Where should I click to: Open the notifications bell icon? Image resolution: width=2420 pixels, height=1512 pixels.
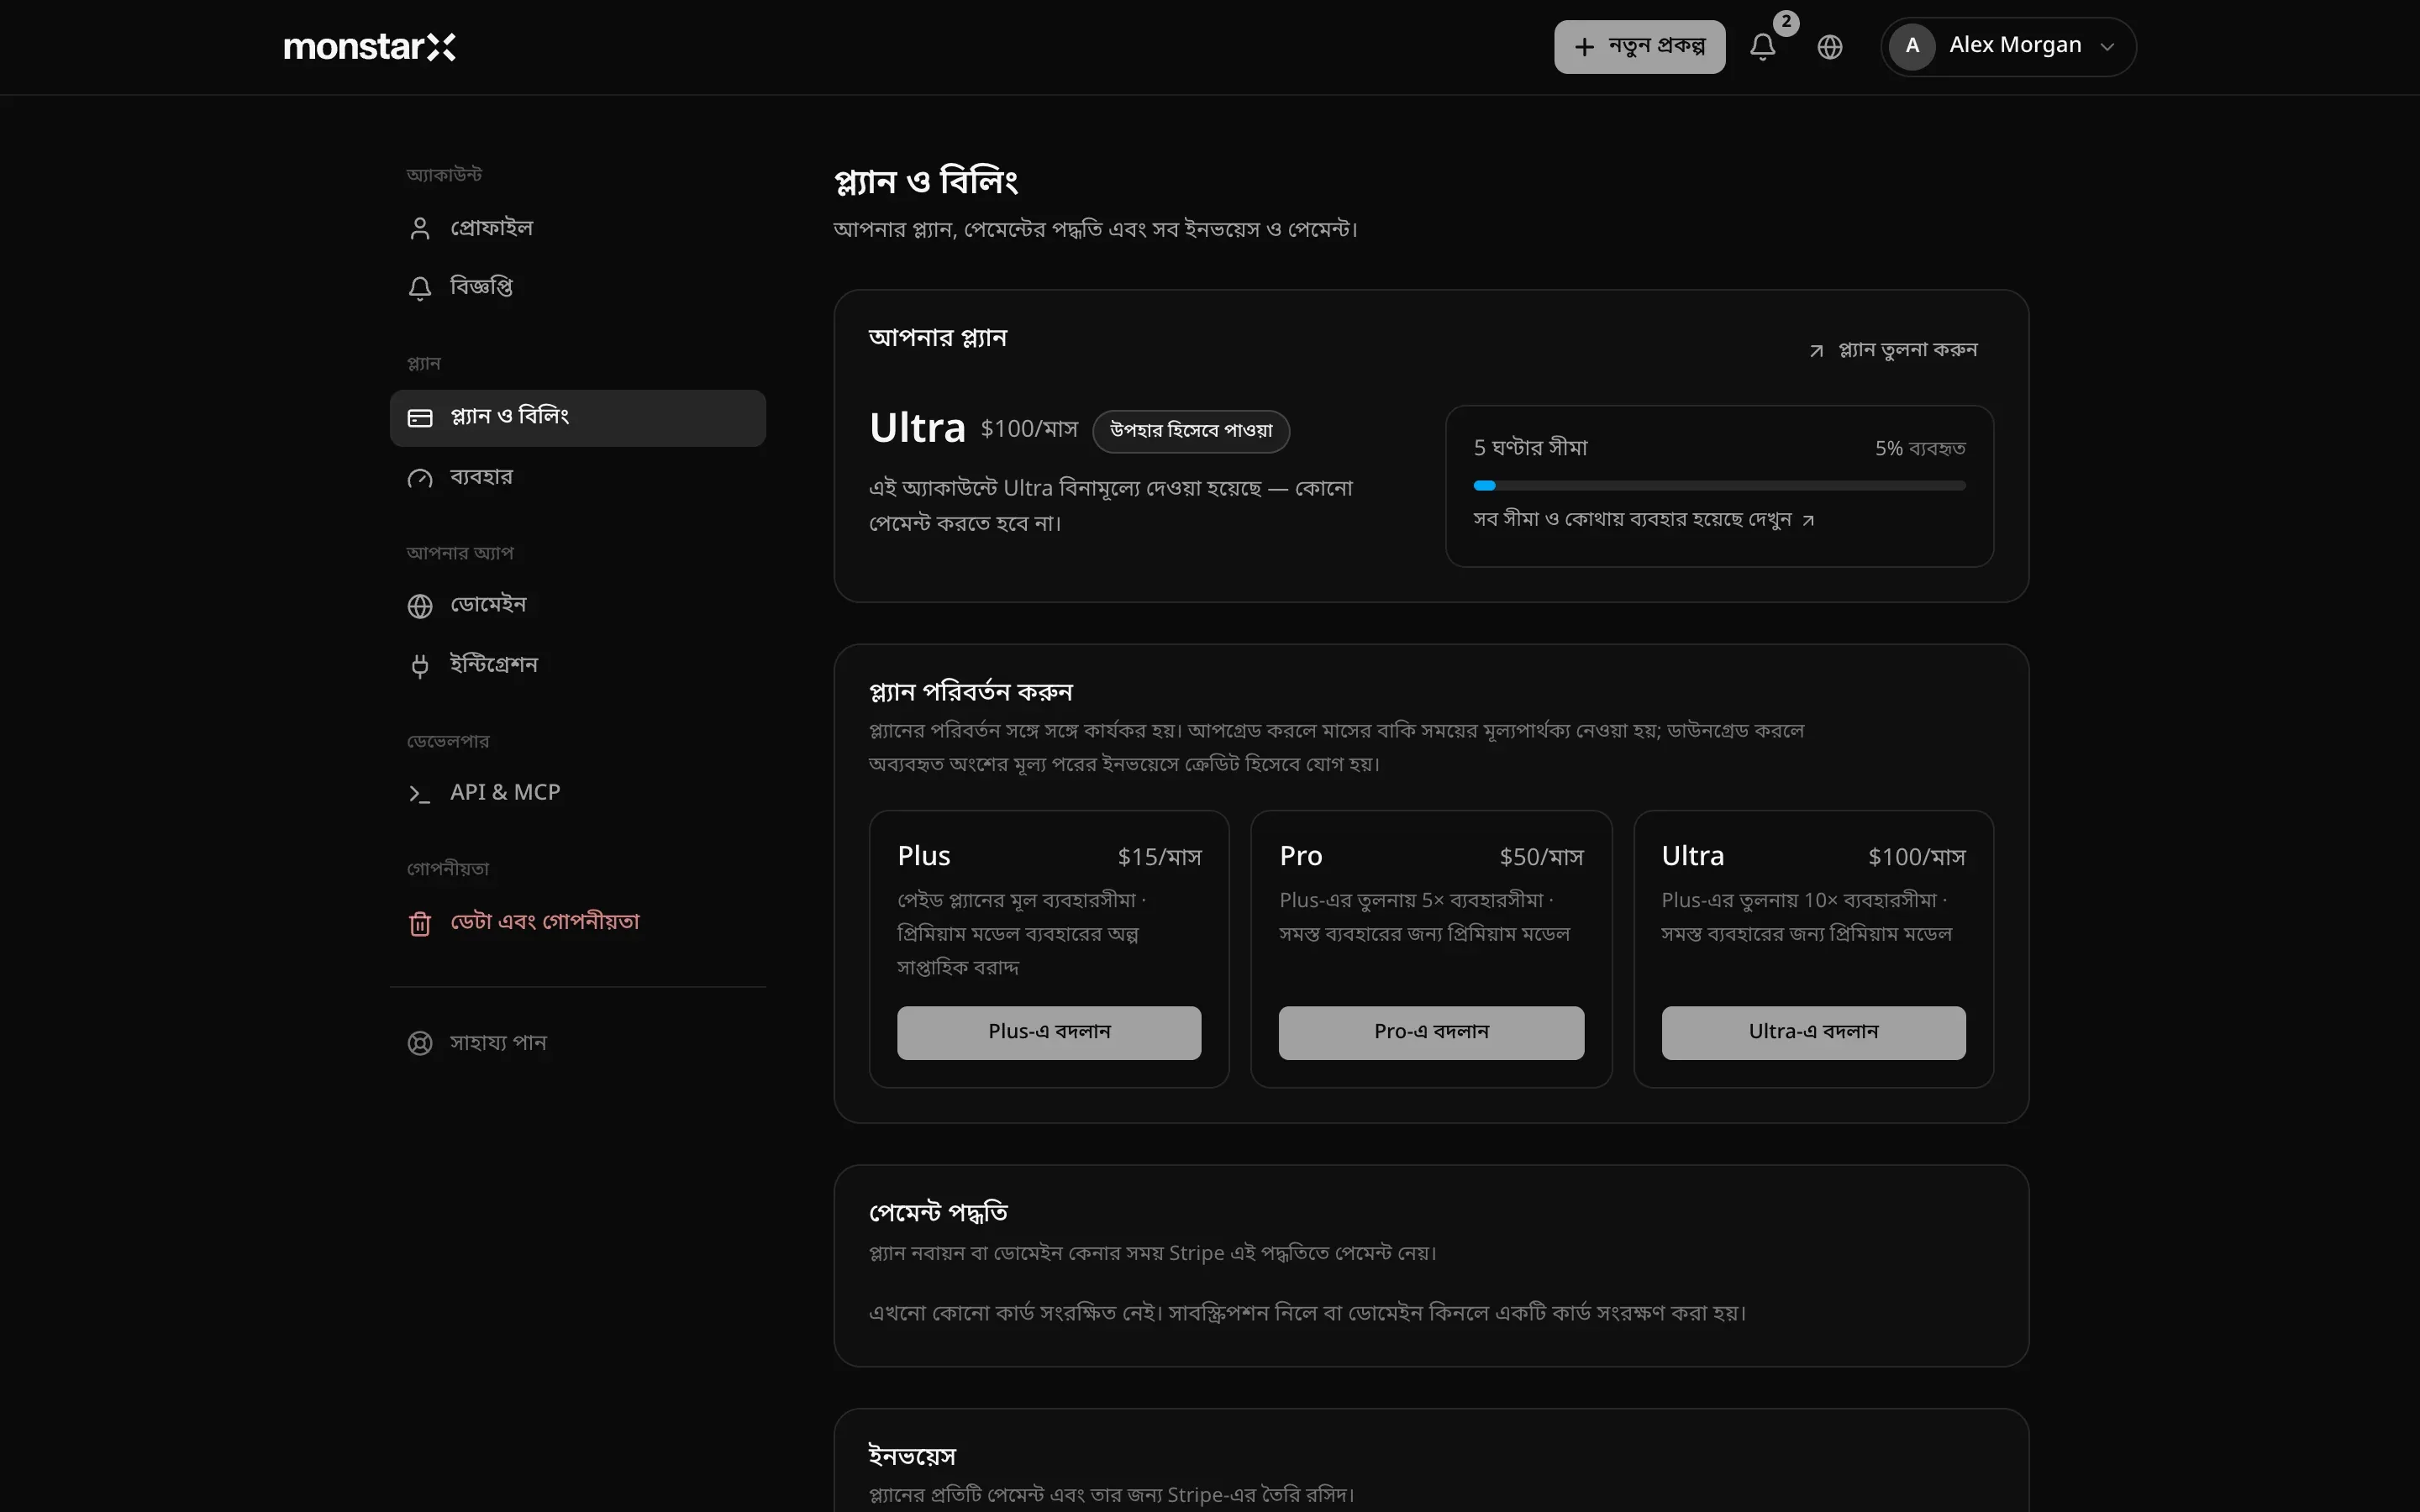pos(1762,47)
